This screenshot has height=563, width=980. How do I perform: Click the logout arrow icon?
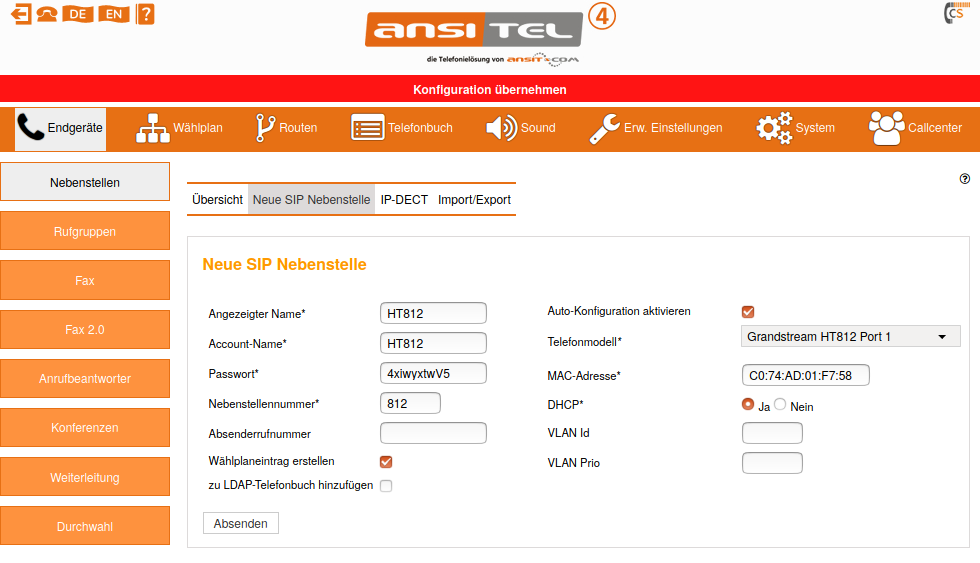coord(21,14)
